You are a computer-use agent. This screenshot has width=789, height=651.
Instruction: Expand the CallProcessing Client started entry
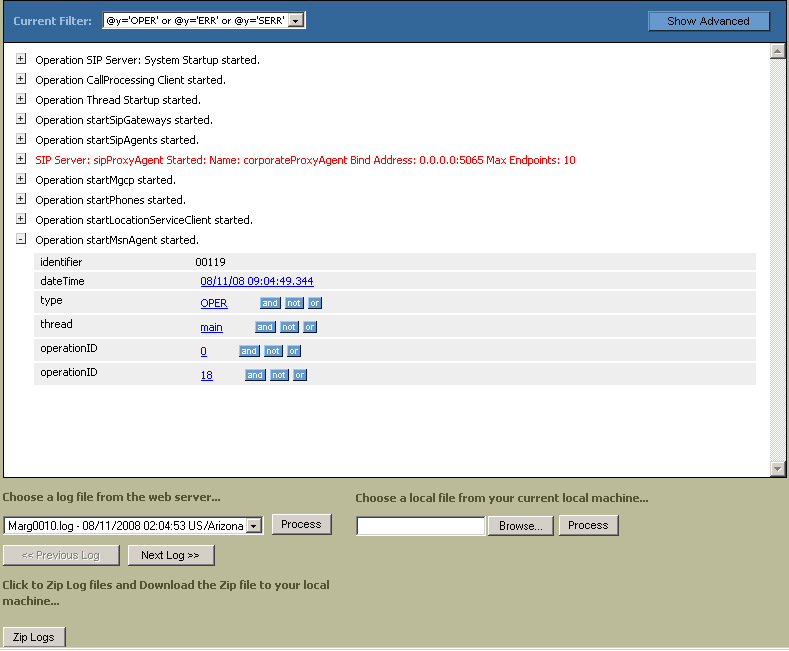pyautogui.click(x=21, y=80)
